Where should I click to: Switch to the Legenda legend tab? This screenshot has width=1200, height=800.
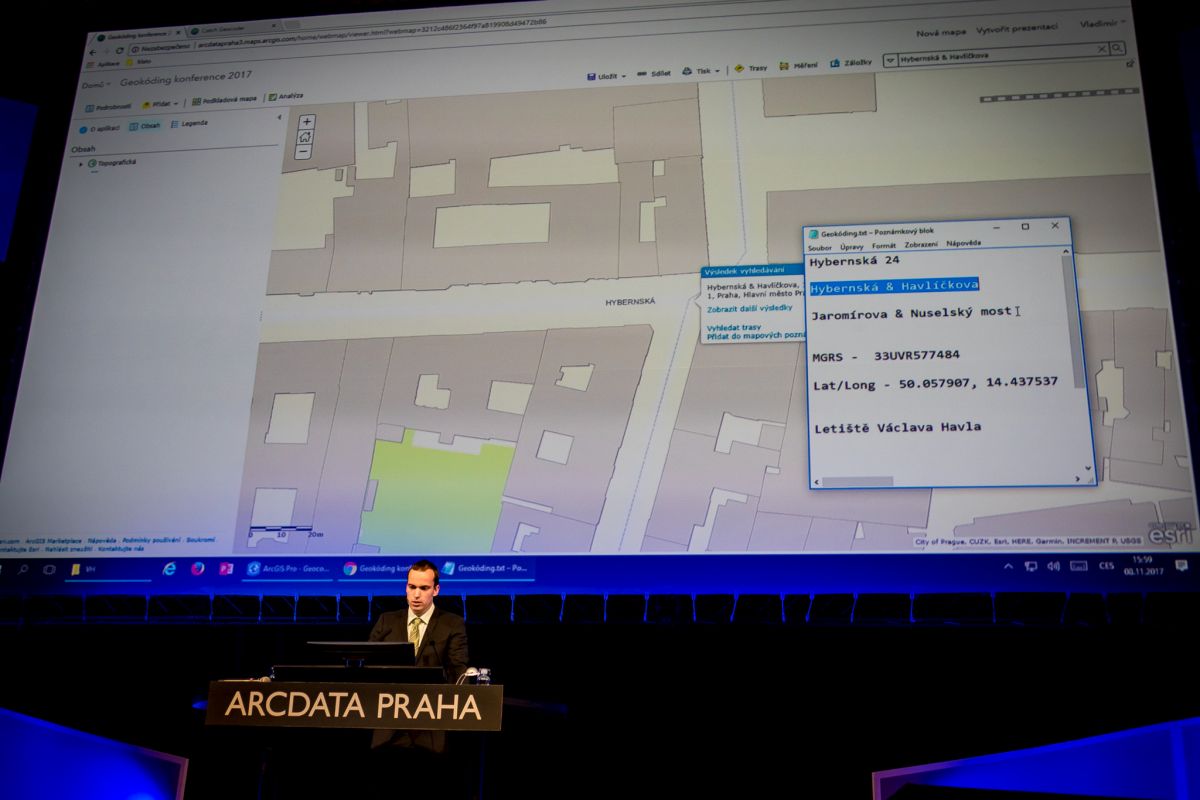pos(189,124)
